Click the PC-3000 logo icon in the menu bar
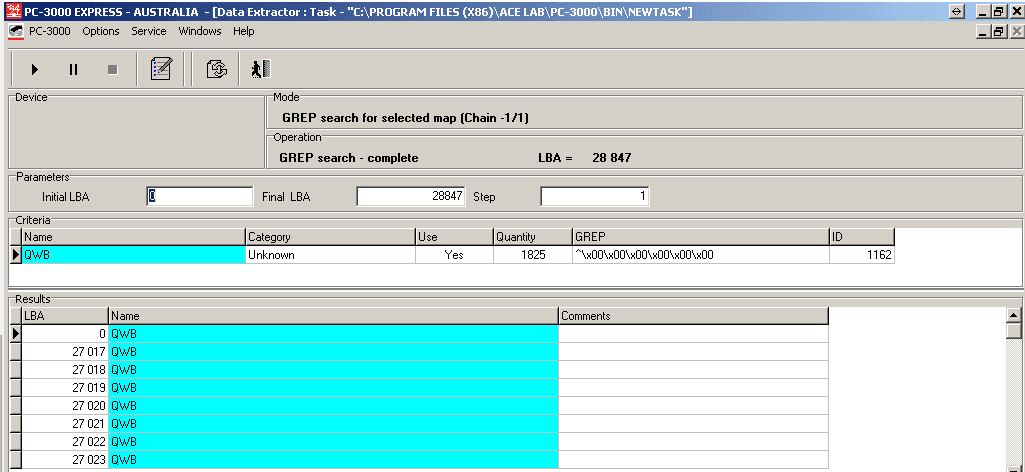 (x=15, y=31)
